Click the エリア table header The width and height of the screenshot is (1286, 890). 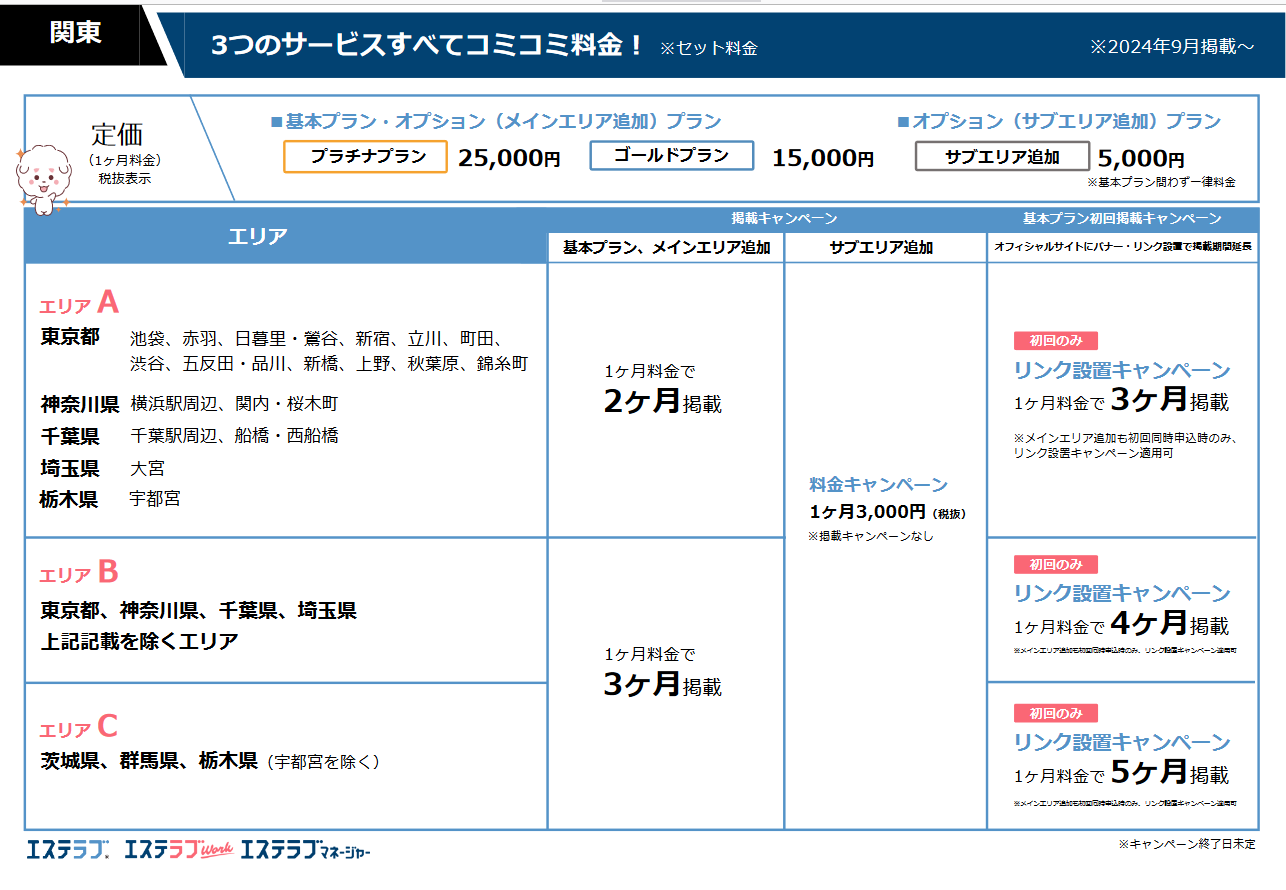(x=257, y=236)
